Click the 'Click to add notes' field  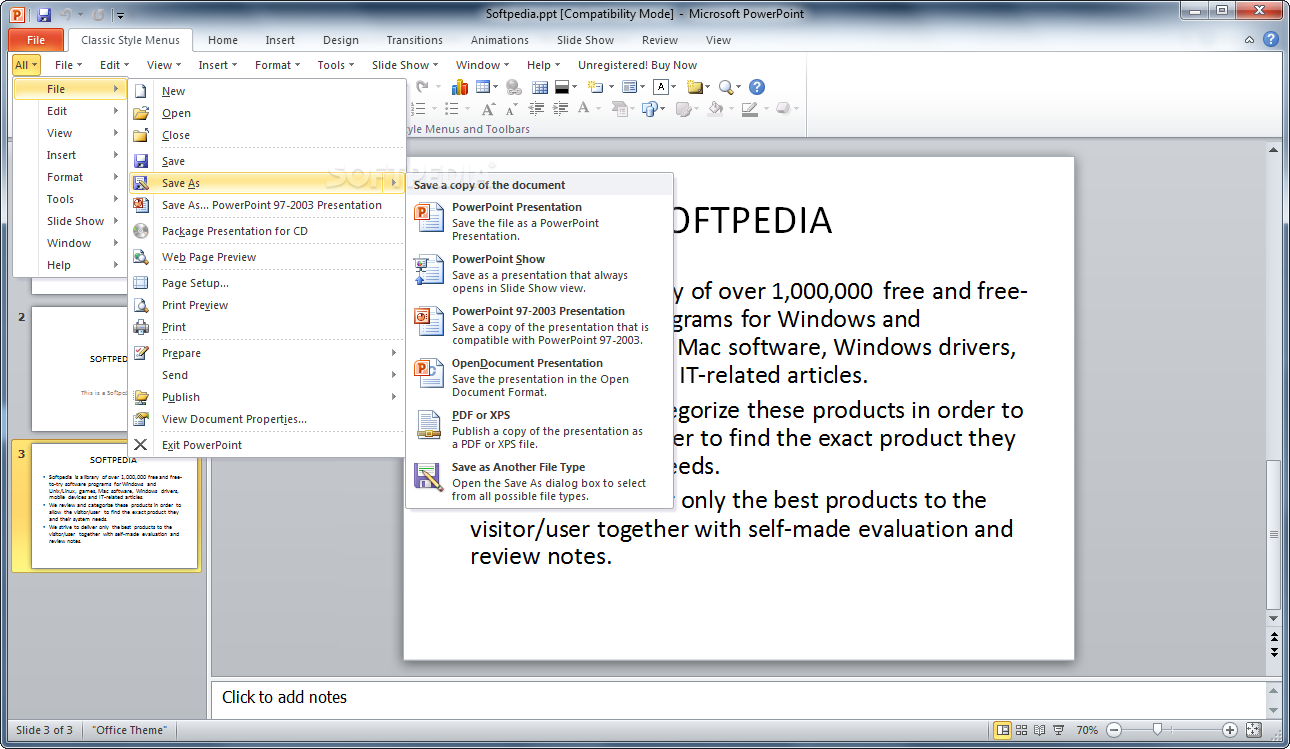pos(739,698)
